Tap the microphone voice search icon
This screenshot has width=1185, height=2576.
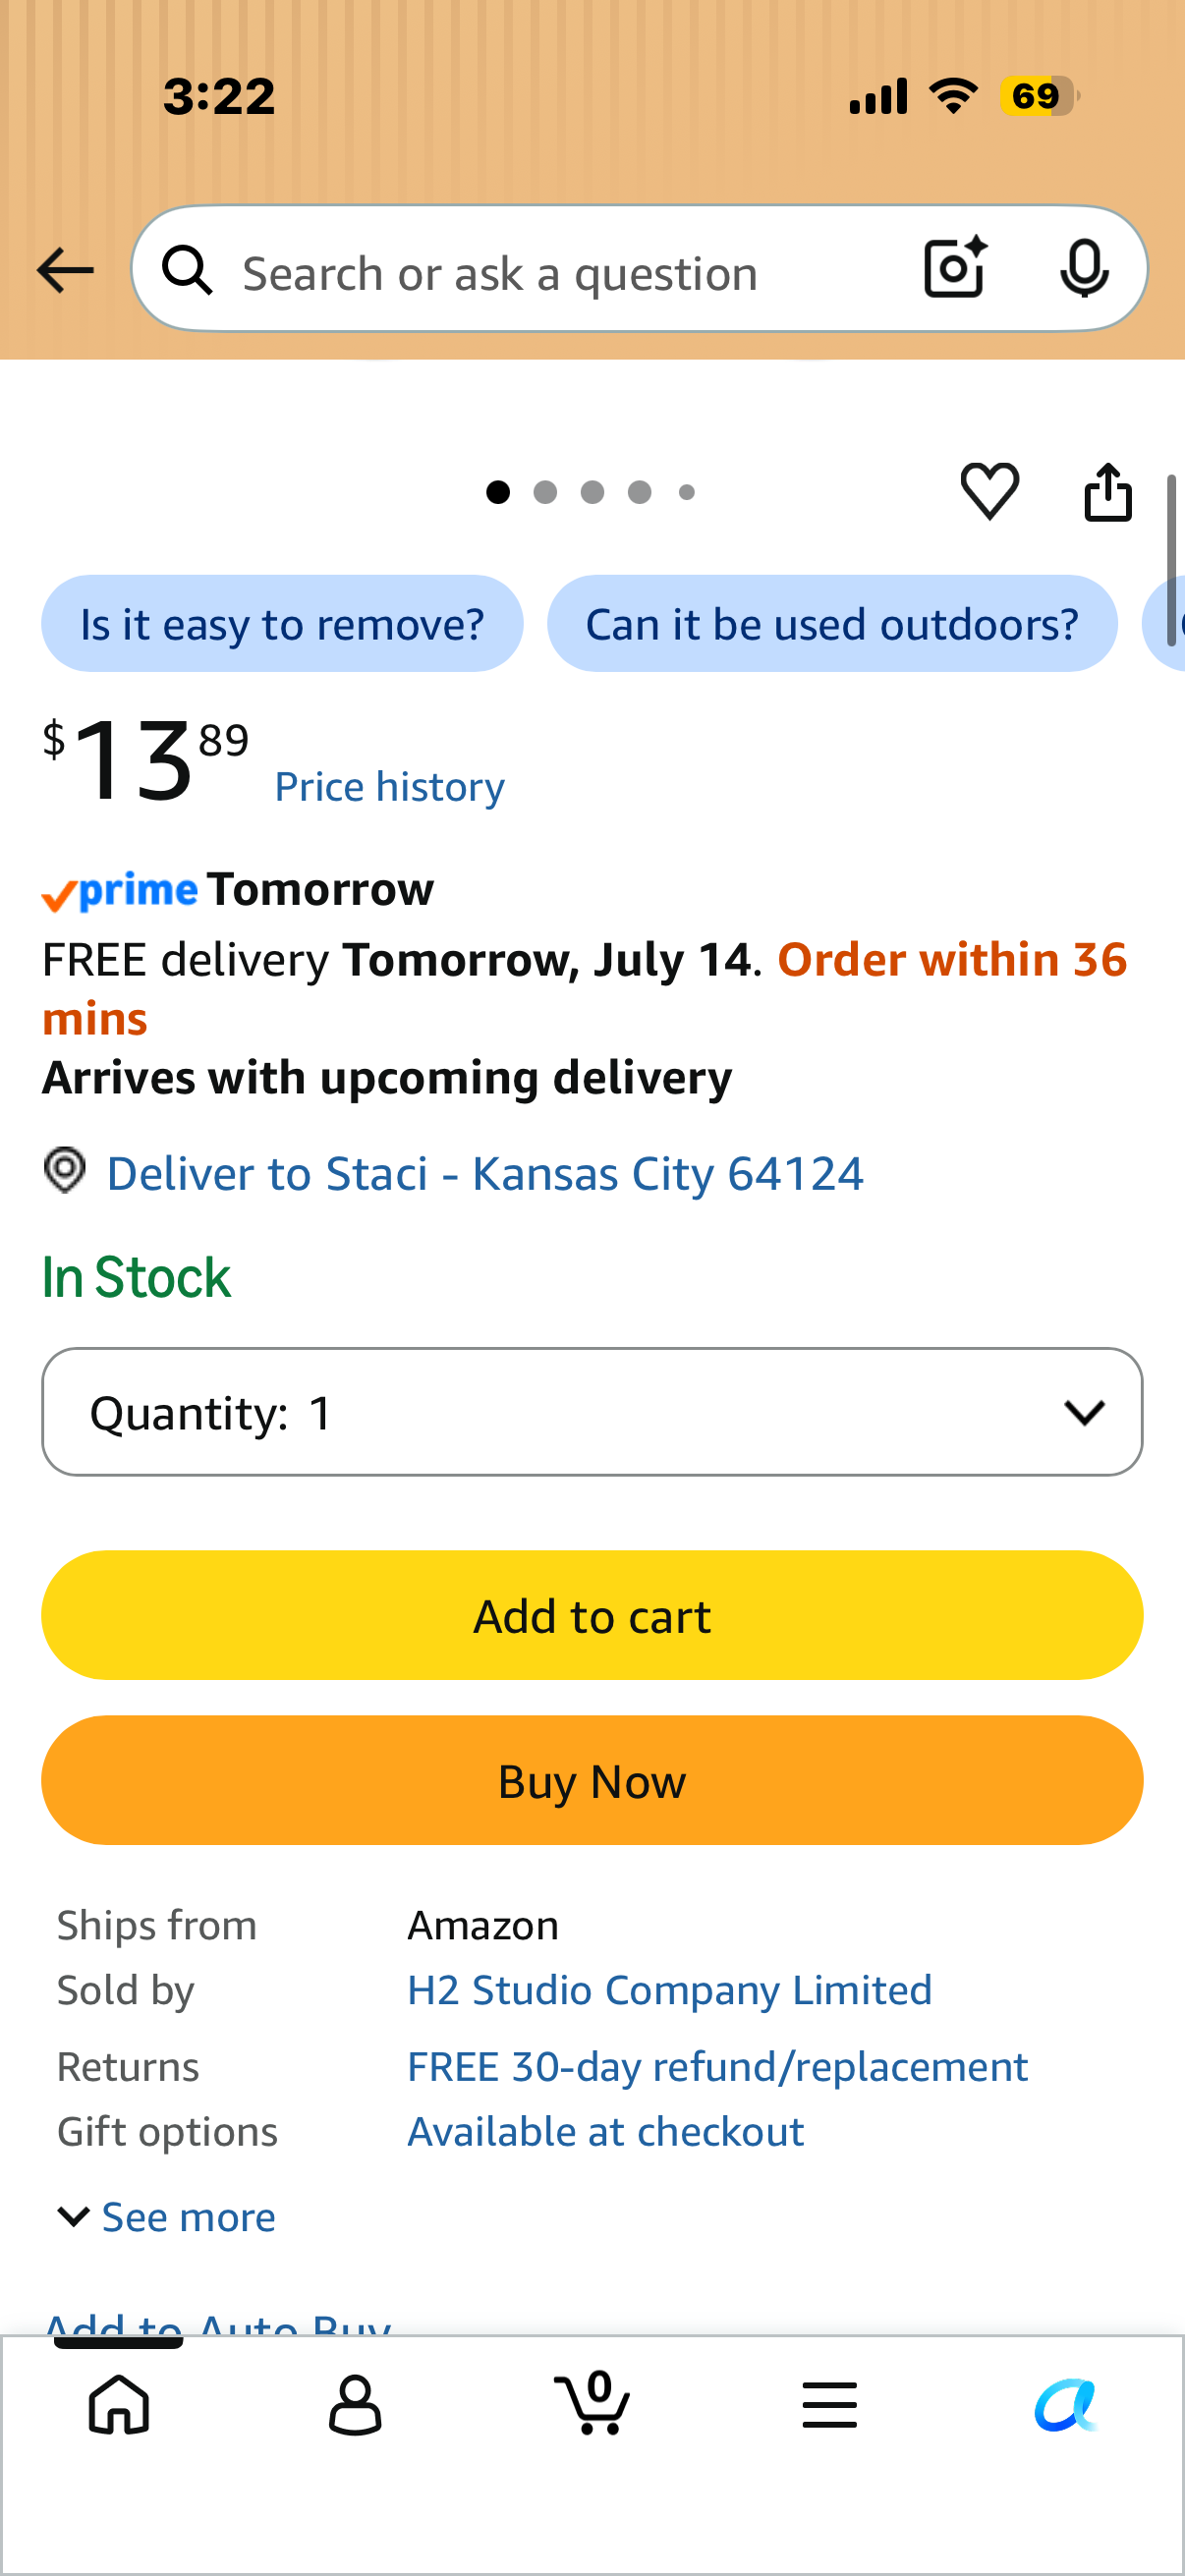point(1084,269)
